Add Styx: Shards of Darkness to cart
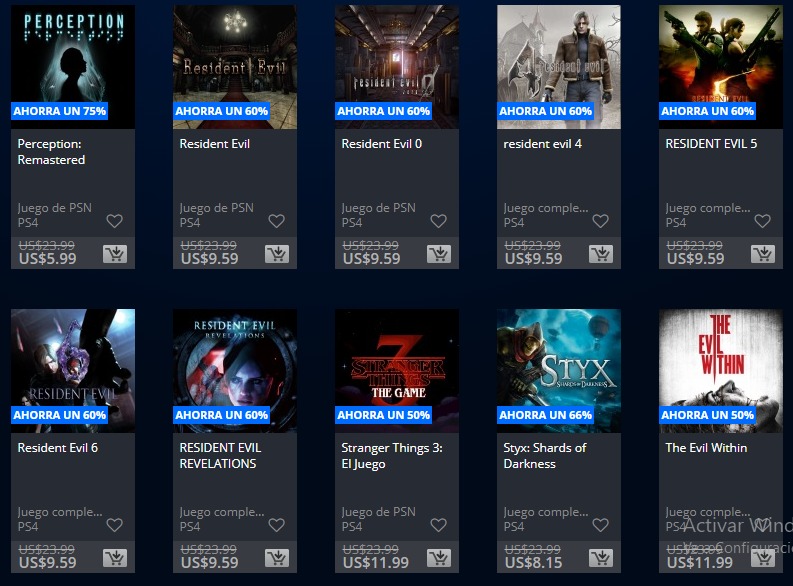Viewport: 793px width, 586px height. [601, 558]
